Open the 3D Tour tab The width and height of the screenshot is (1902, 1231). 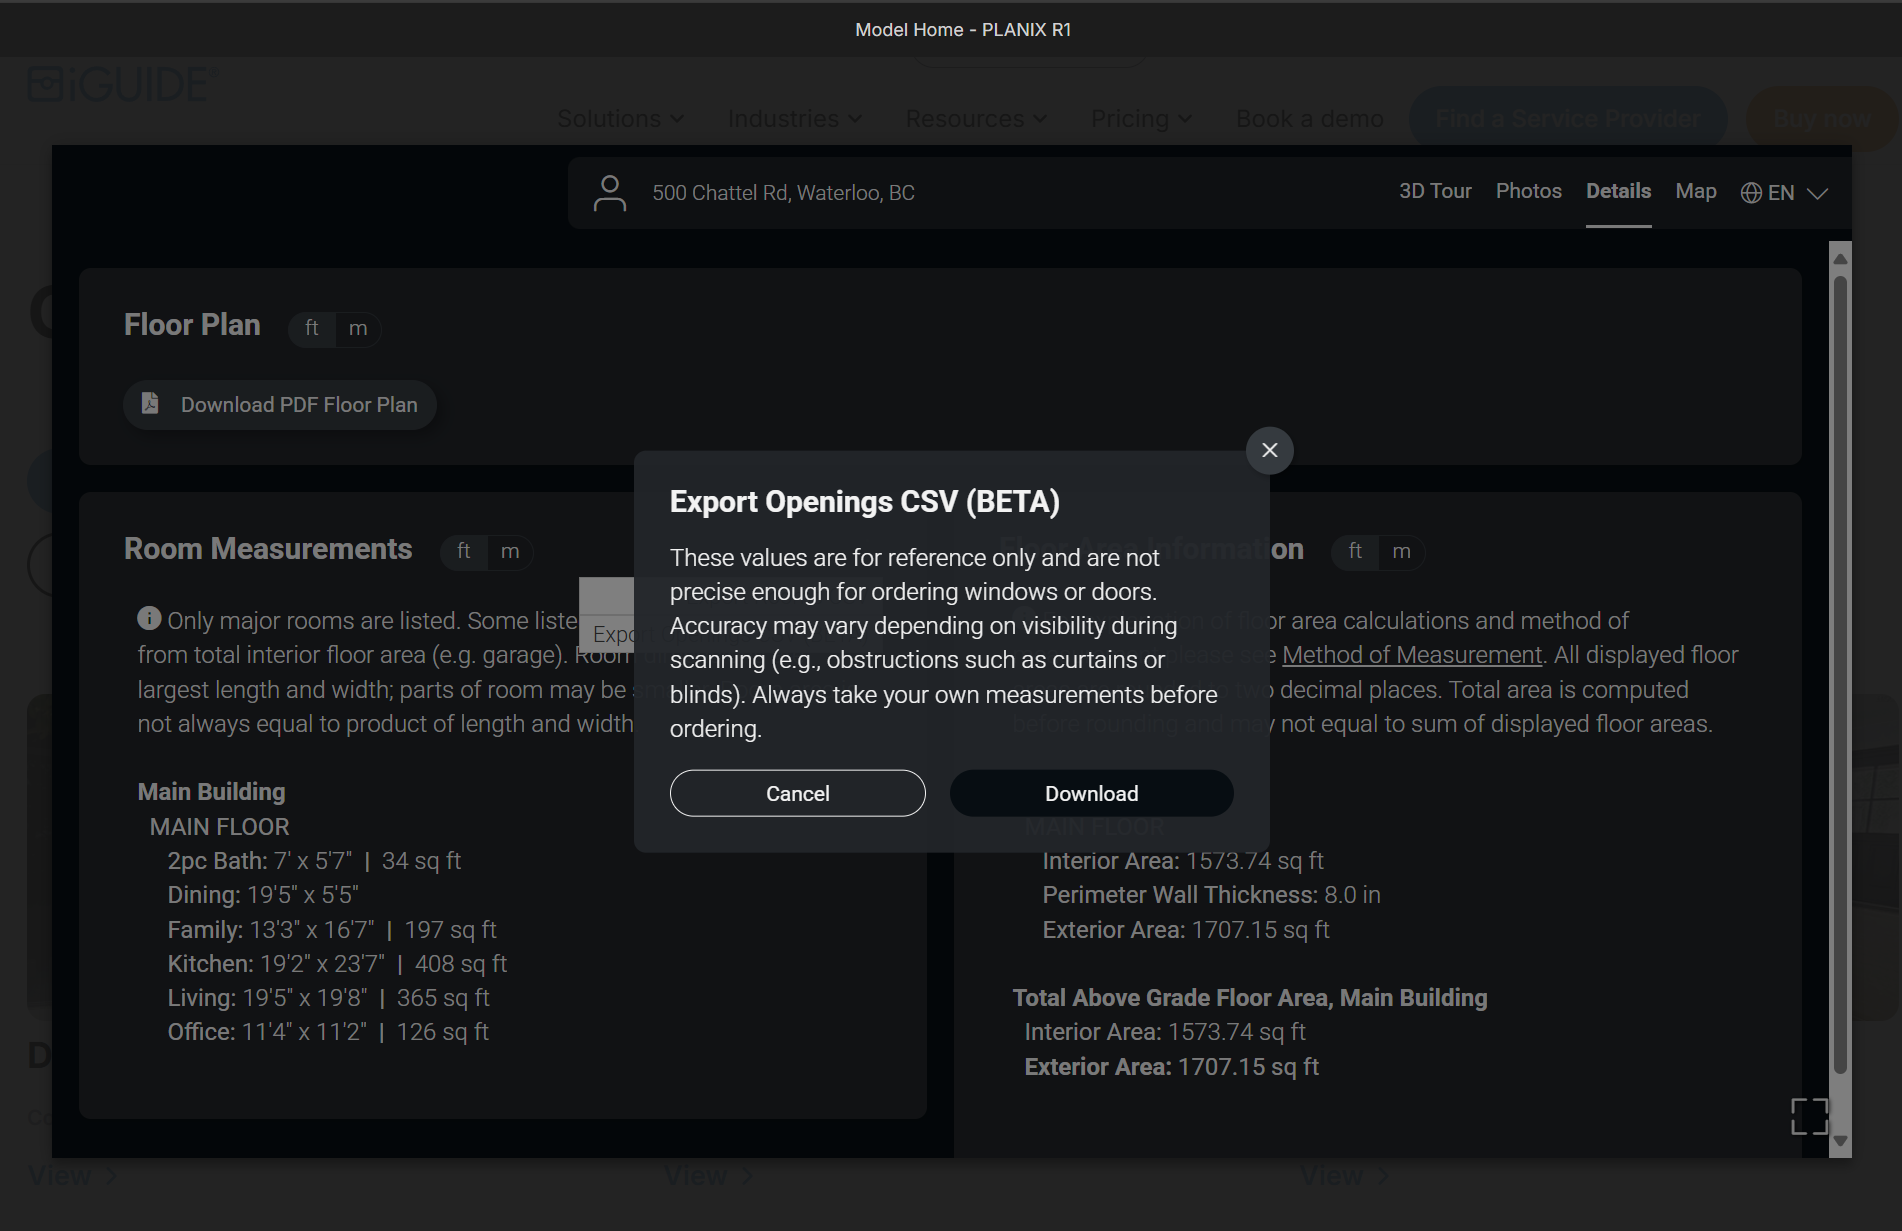(1435, 191)
